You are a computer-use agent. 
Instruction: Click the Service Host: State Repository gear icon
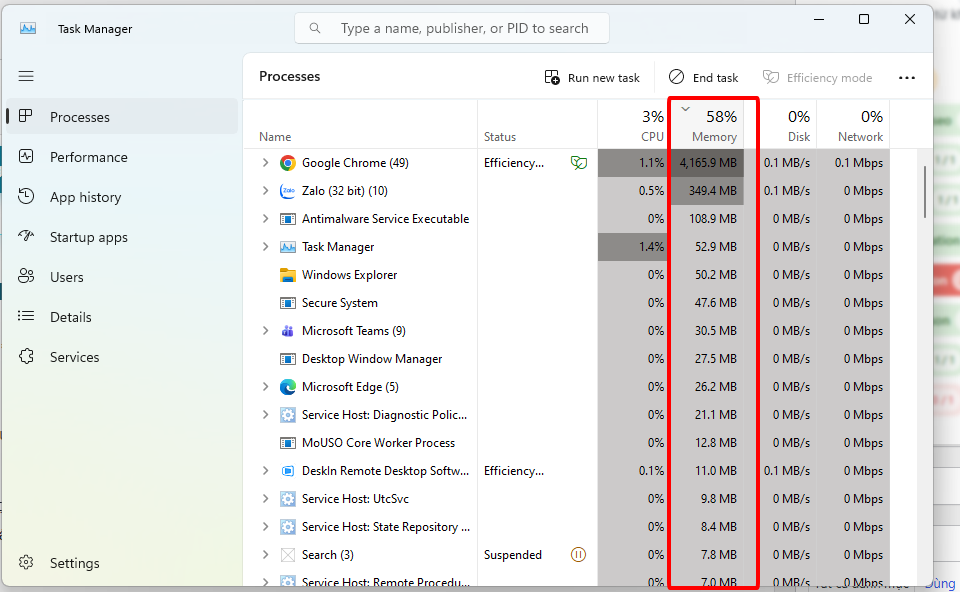coord(288,527)
